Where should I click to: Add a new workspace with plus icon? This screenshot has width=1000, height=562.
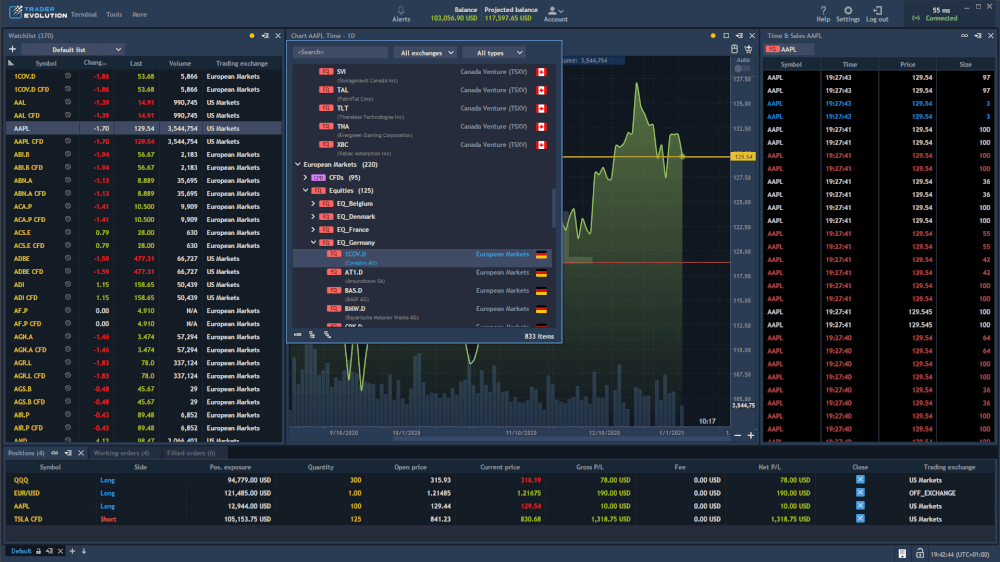(x=72, y=551)
